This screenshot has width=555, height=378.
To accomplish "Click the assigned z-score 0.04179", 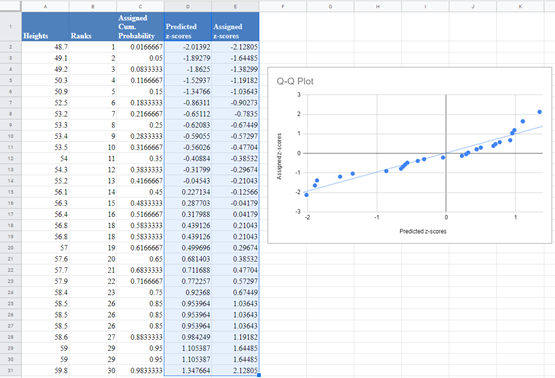I will pos(235,214).
